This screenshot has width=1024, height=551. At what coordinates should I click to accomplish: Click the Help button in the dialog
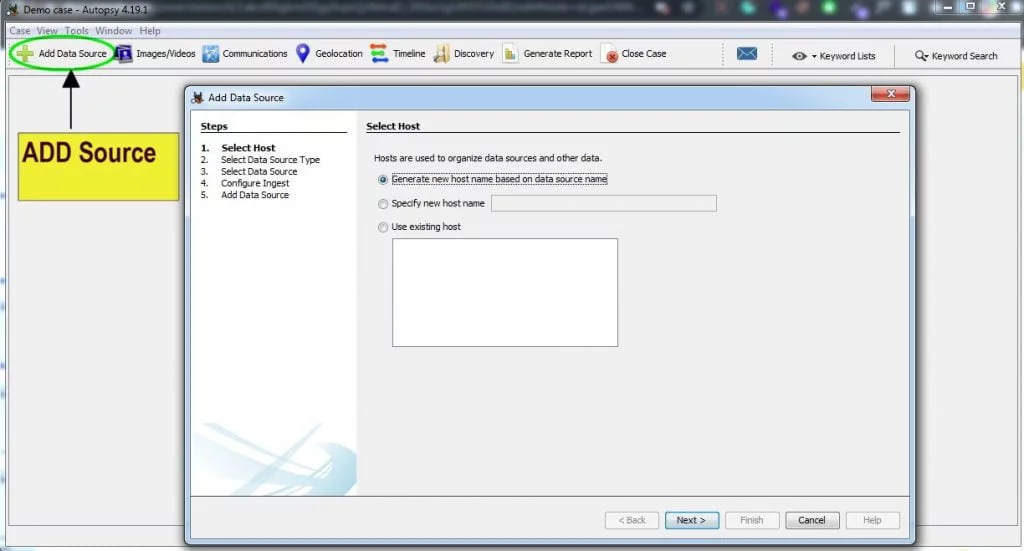(872, 520)
